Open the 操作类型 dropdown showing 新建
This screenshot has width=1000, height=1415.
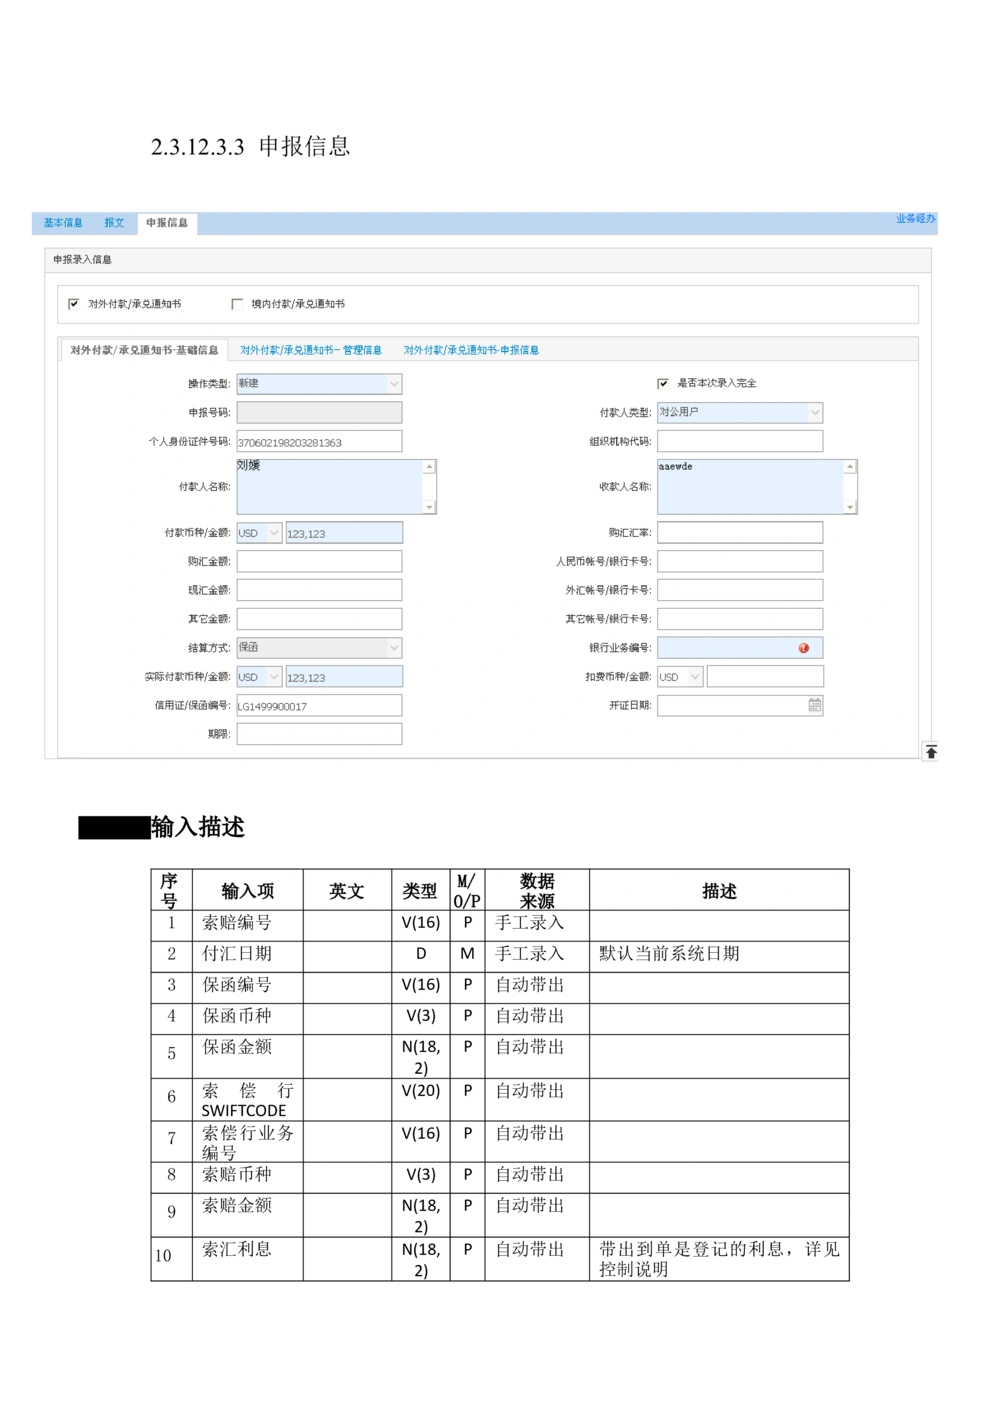point(392,383)
